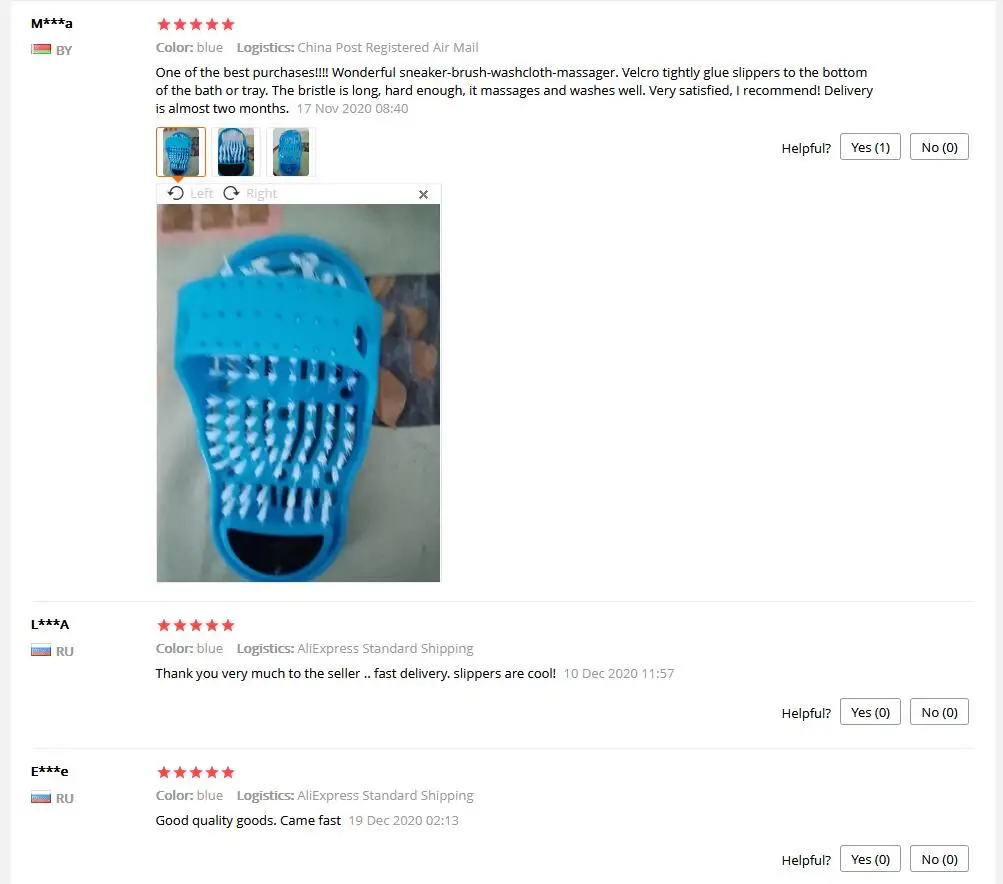The height and width of the screenshot is (884, 1003).
Task: Click the Russian flag under L***A
Action: tap(41, 651)
